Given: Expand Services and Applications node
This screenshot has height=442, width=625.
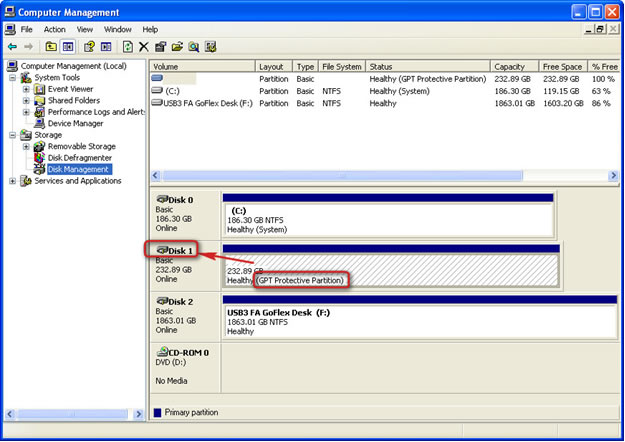Looking at the screenshot, I should pyautogui.click(x=13, y=181).
